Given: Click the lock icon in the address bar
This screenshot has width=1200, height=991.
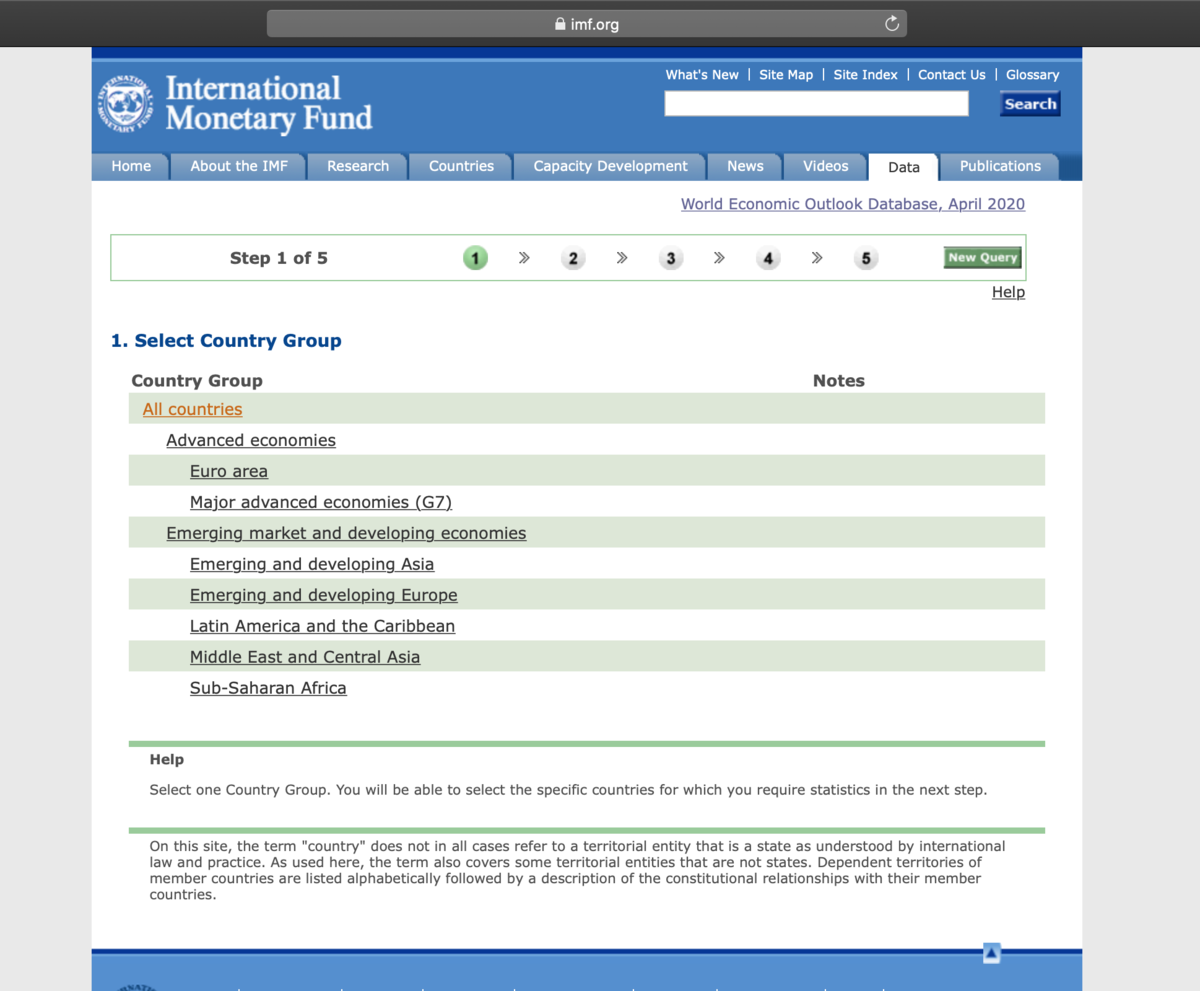Looking at the screenshot, I should coord(560,24).
